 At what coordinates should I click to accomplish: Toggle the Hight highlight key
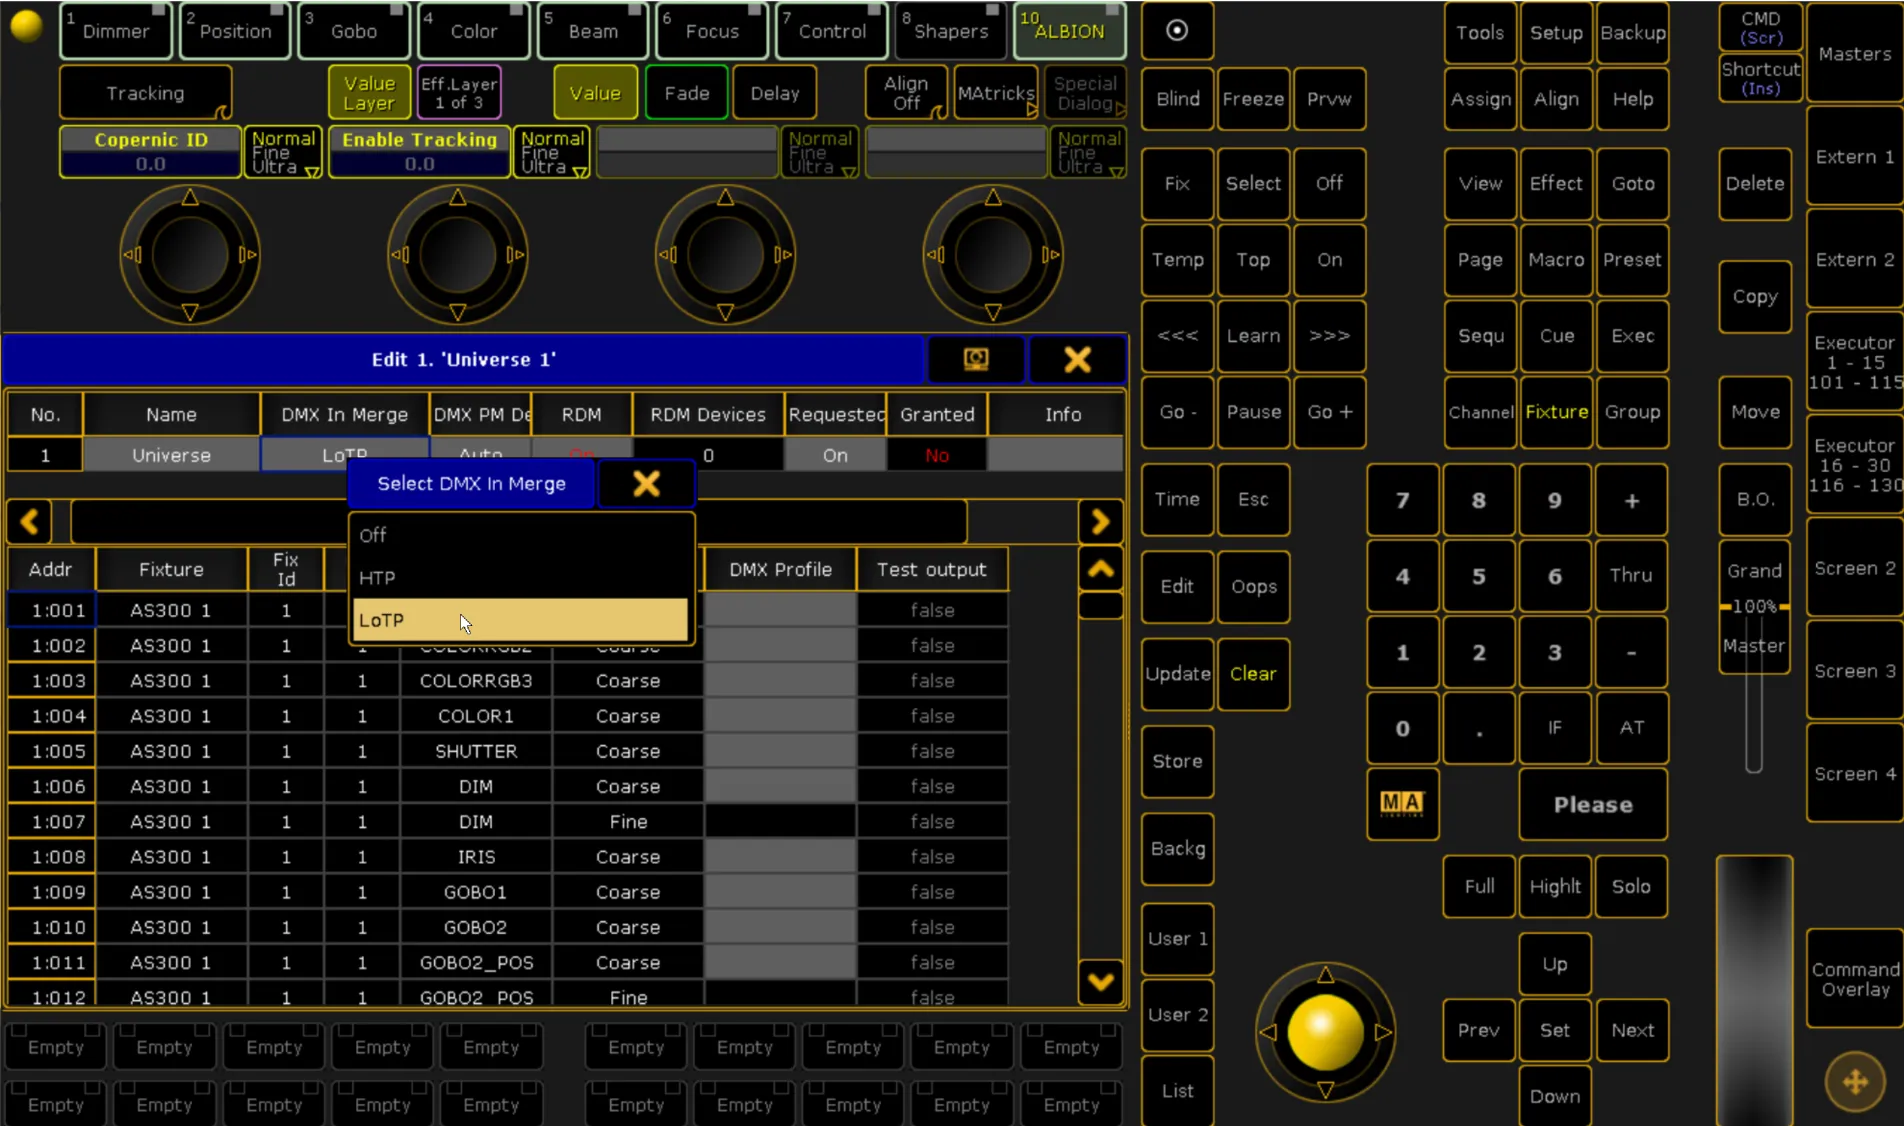pos(1555,886)
